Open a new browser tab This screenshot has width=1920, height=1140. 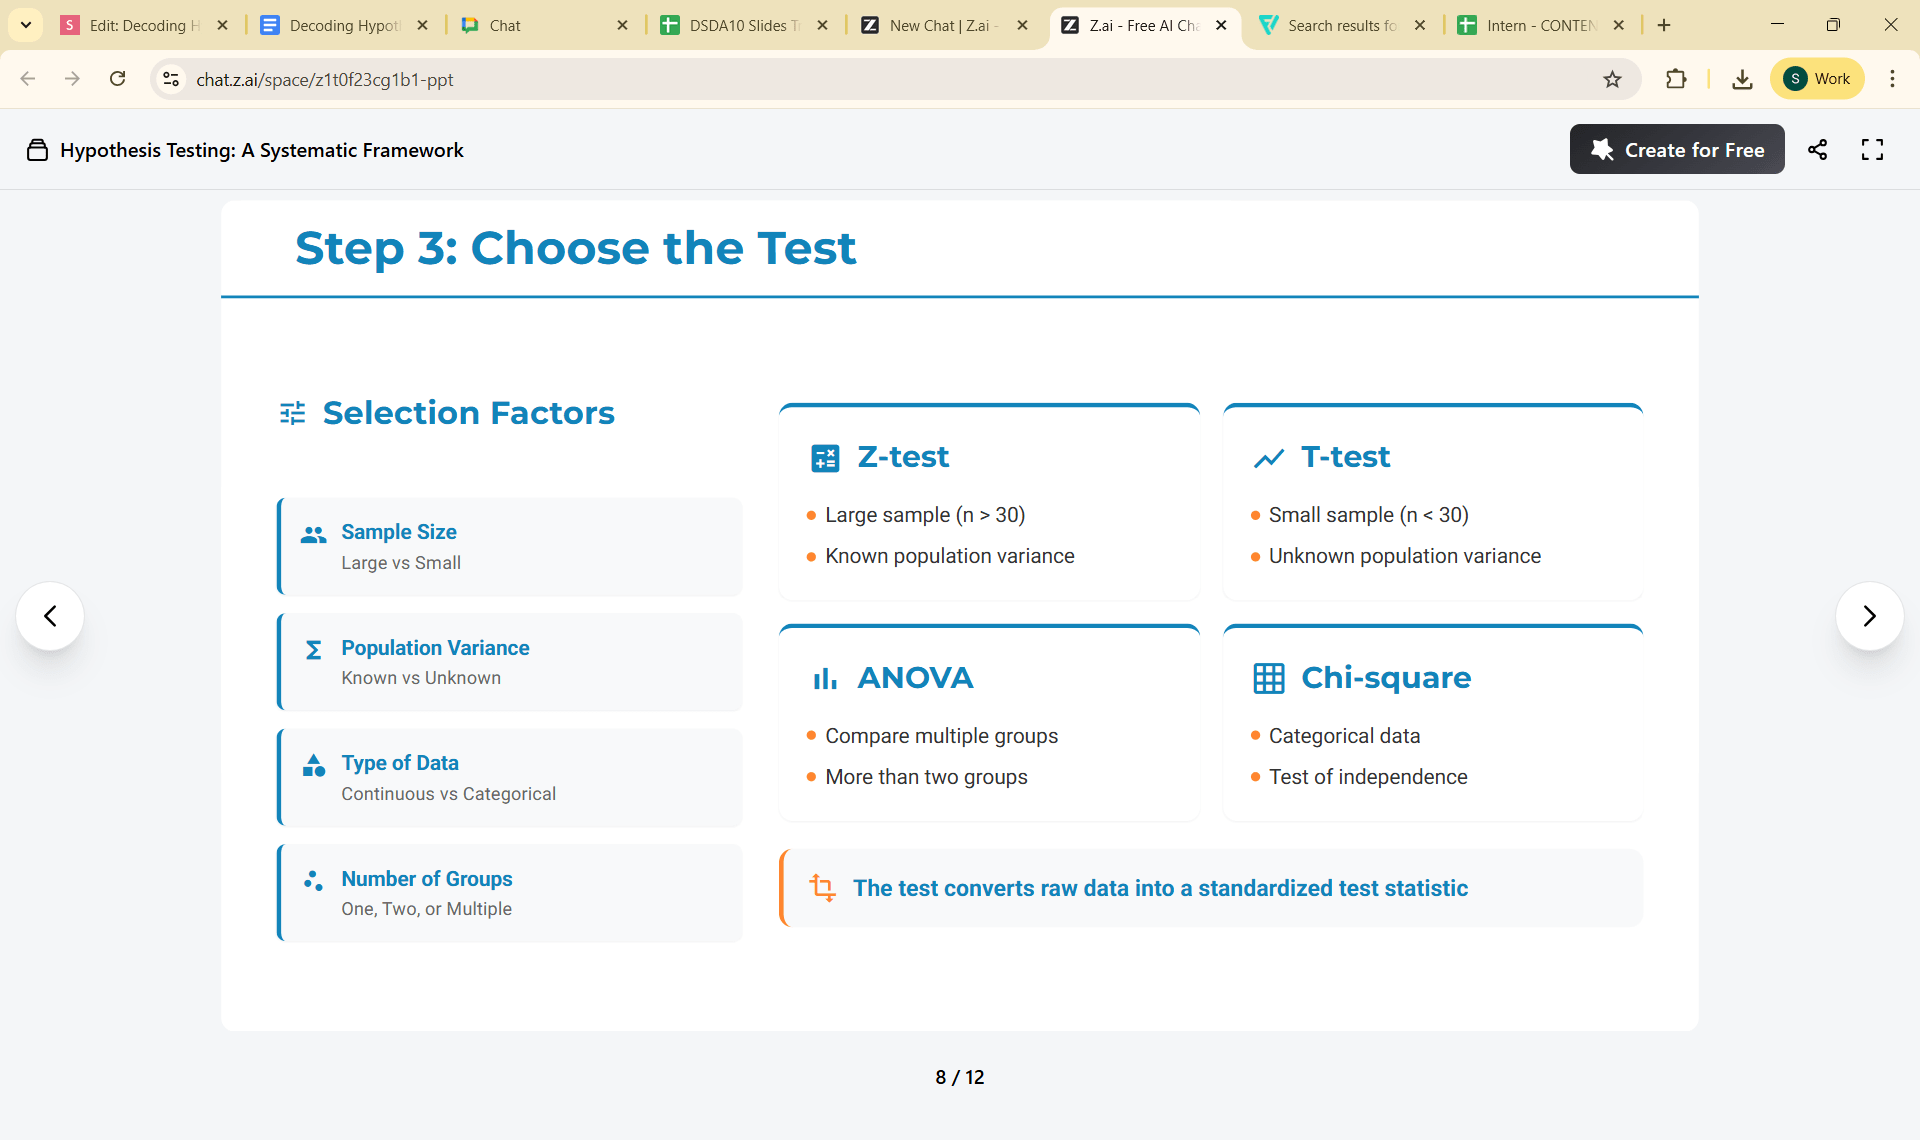[1664, 25]
